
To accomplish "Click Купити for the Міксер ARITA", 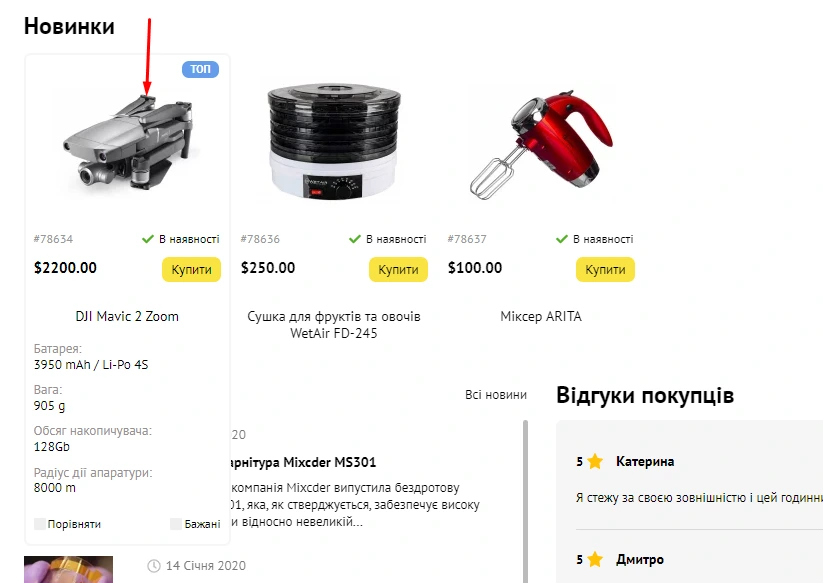I will tap(605, 269).
